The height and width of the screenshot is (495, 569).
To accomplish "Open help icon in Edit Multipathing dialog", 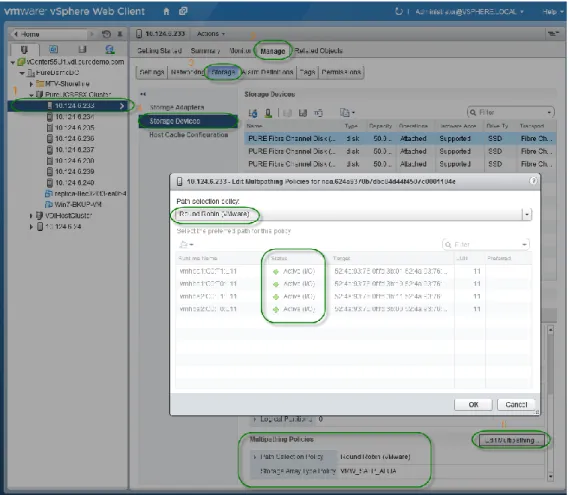I will click(532, 181).
